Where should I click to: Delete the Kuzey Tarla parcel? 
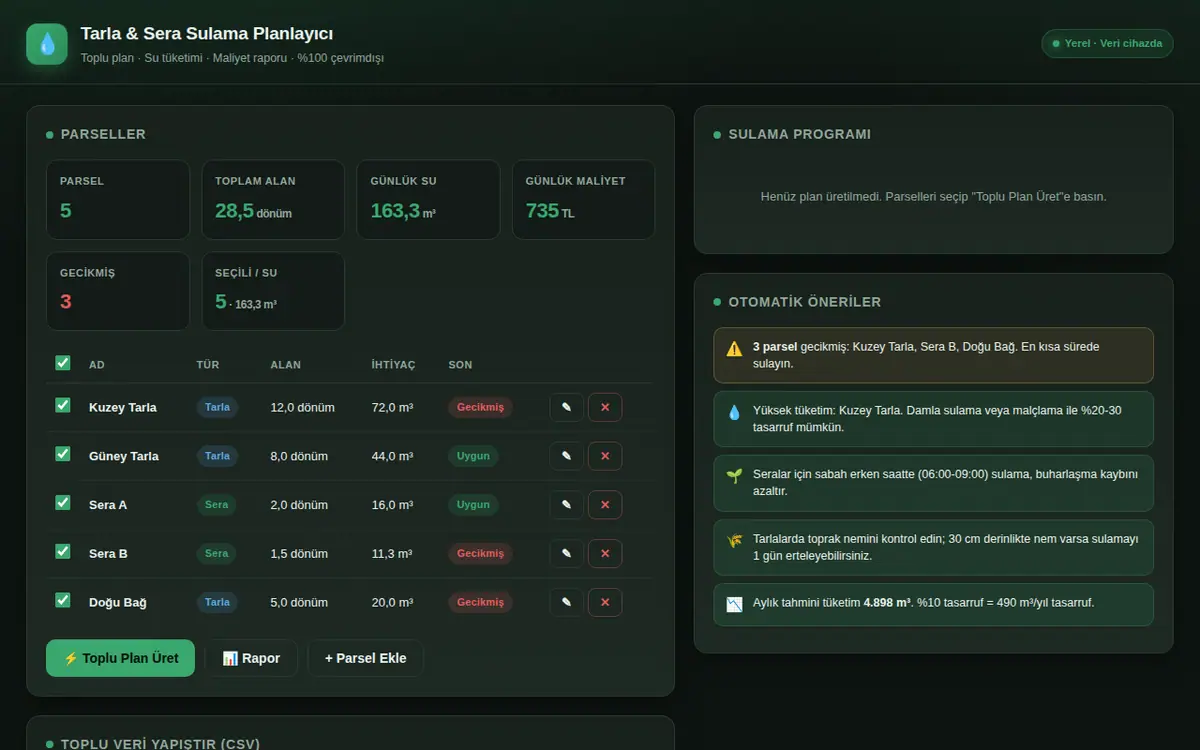coord(605,407)
